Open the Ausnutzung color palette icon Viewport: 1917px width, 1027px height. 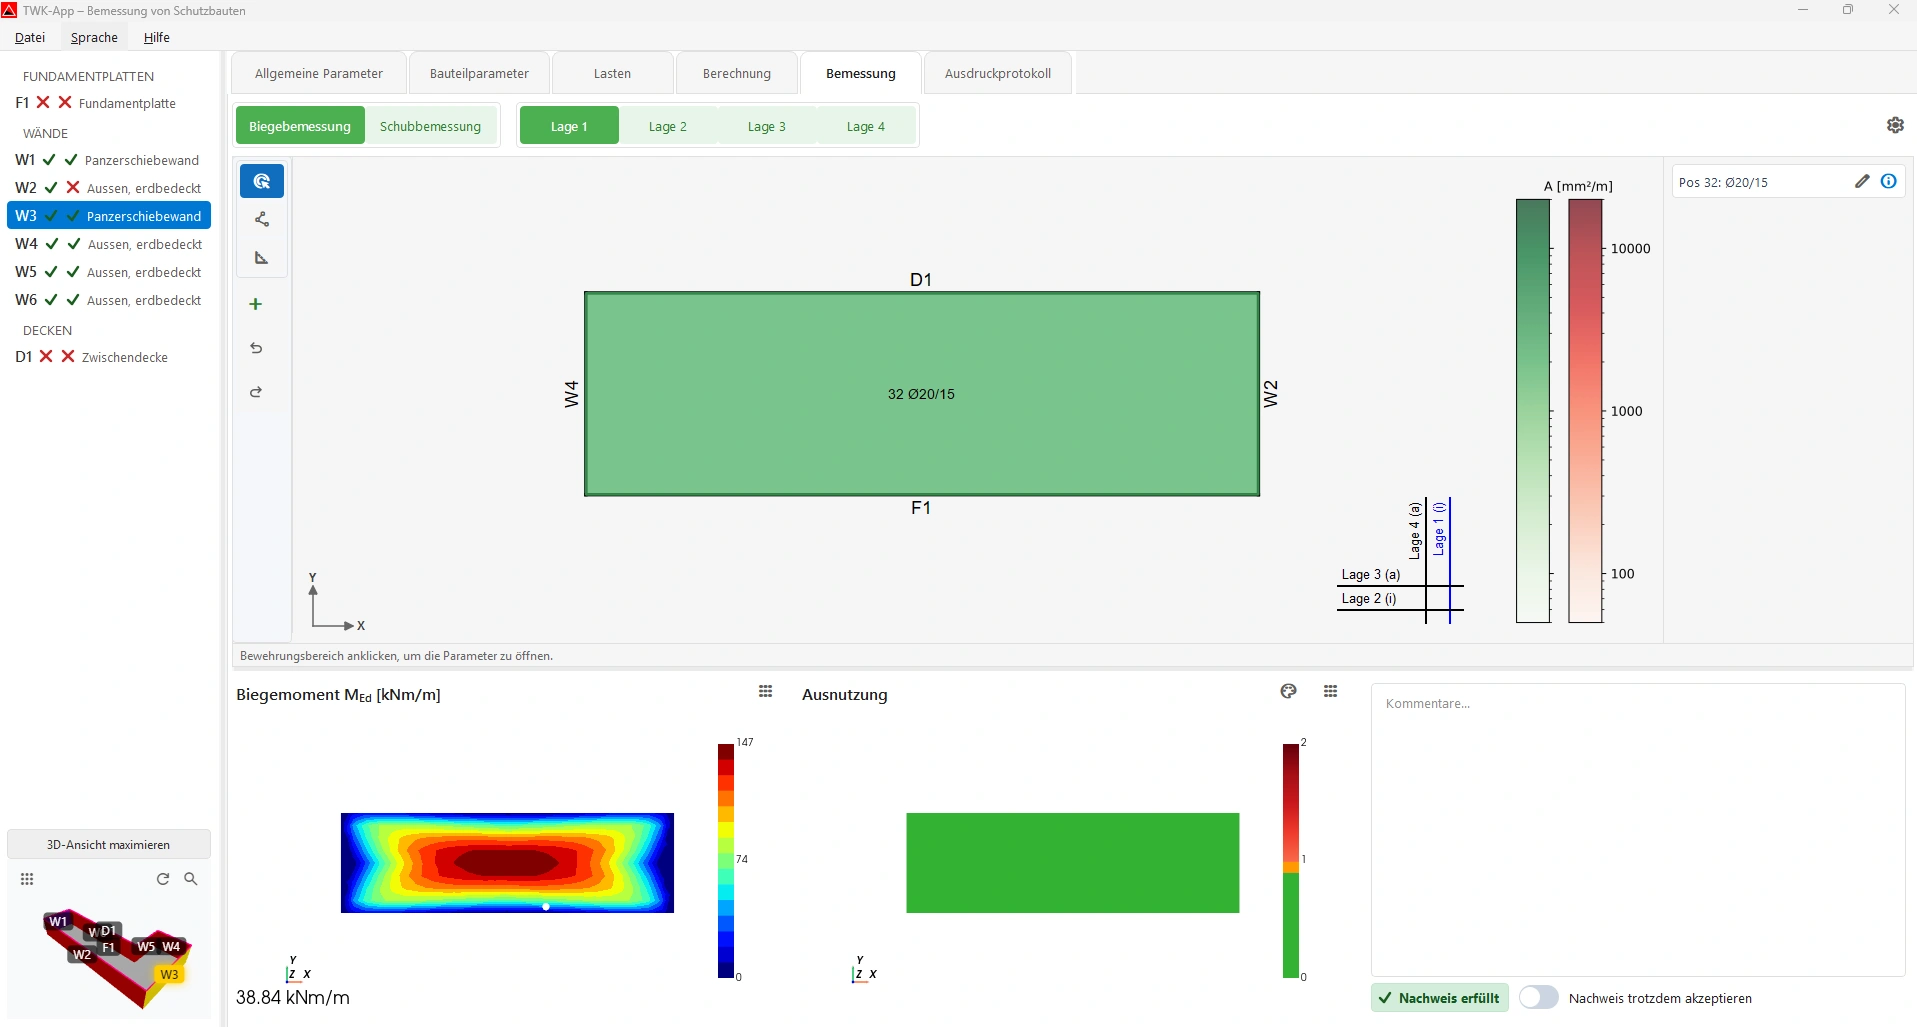click(x=1288, y=691)
